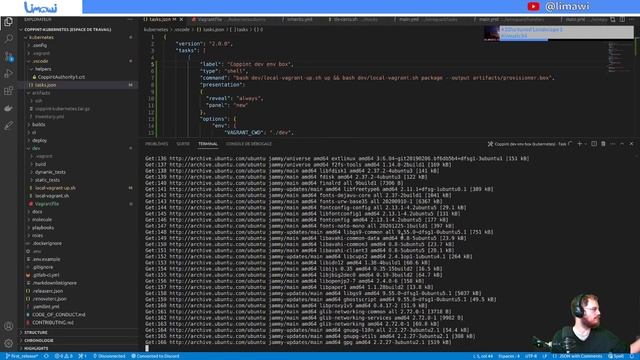Kill the terminal with trash icon
This screenshot has width=640, height=360.
[x=603, y=144]
